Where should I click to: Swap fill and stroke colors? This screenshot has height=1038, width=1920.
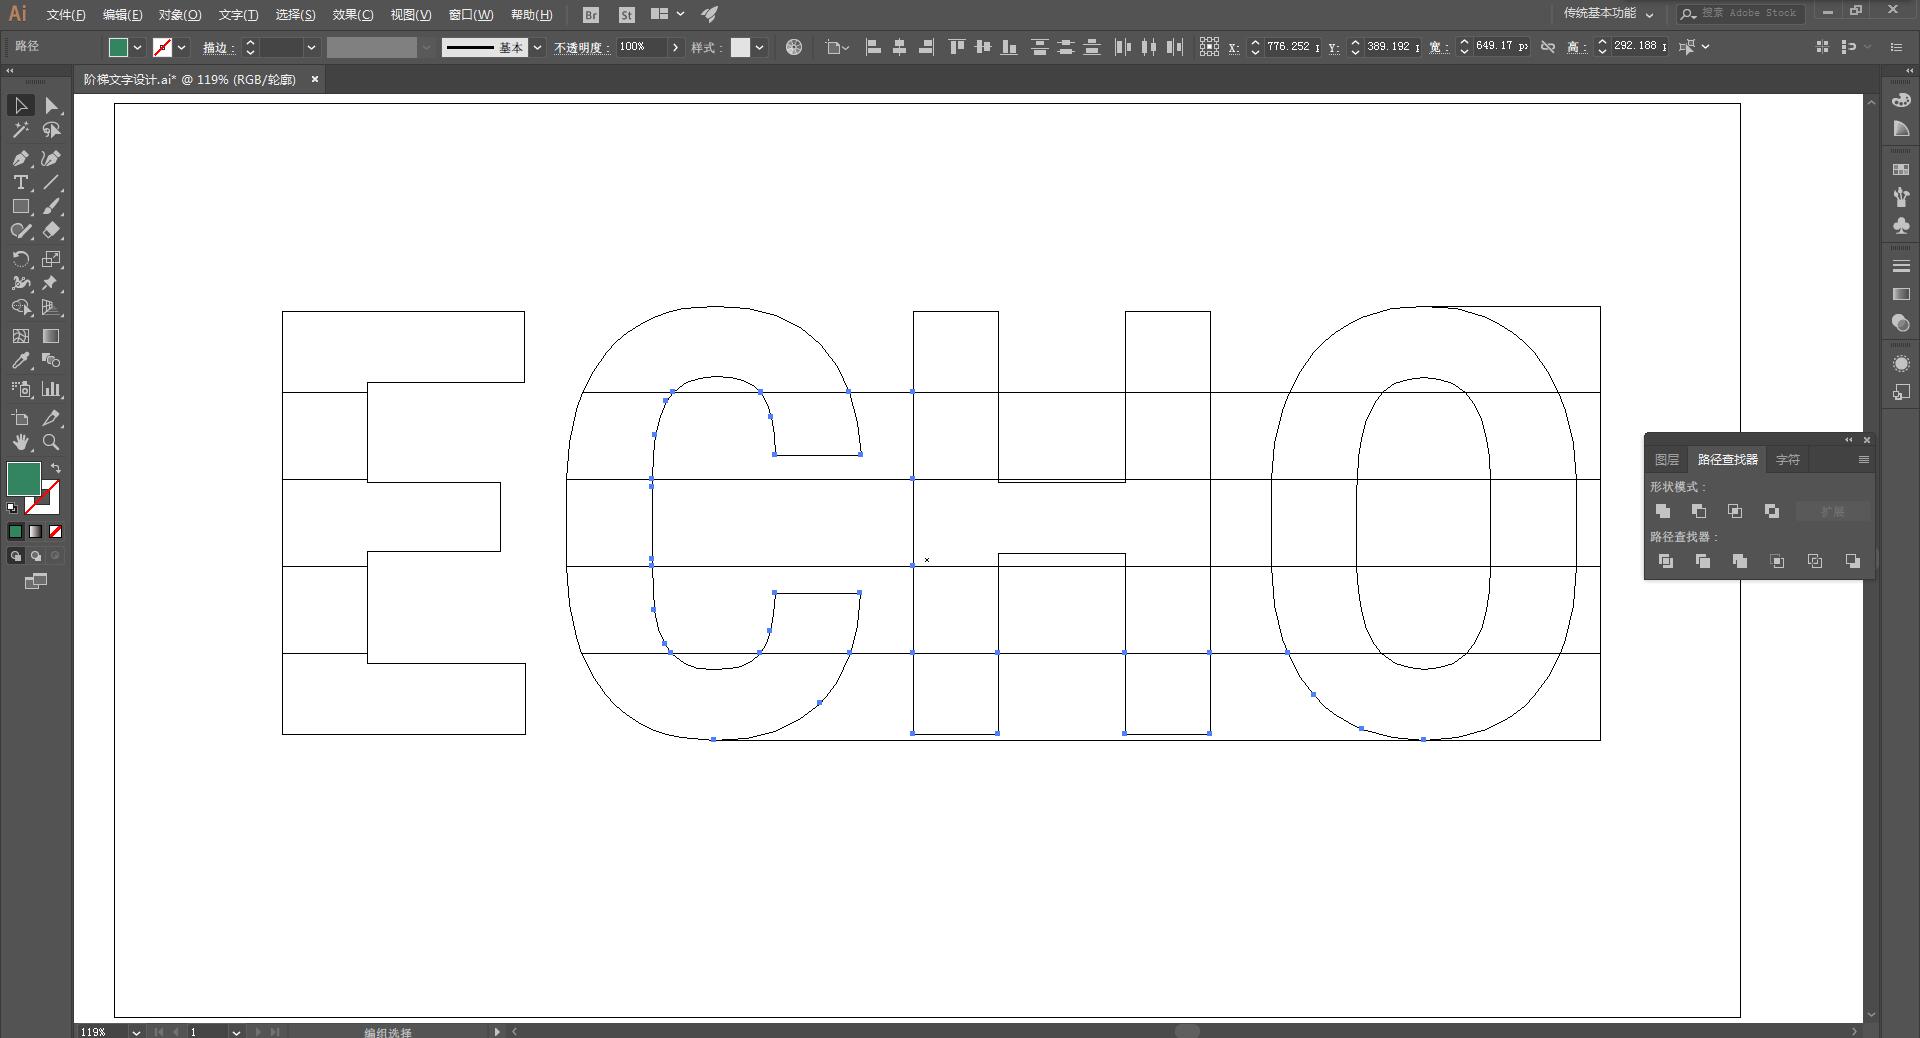point(56,468)
